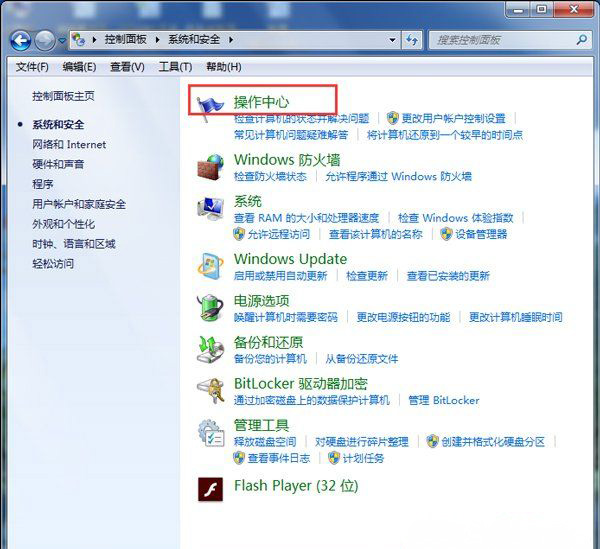This screenshot has height=549, width=600.
Task: Open 对硬盘进行碎片整理 link
Action: coord(362,441)
